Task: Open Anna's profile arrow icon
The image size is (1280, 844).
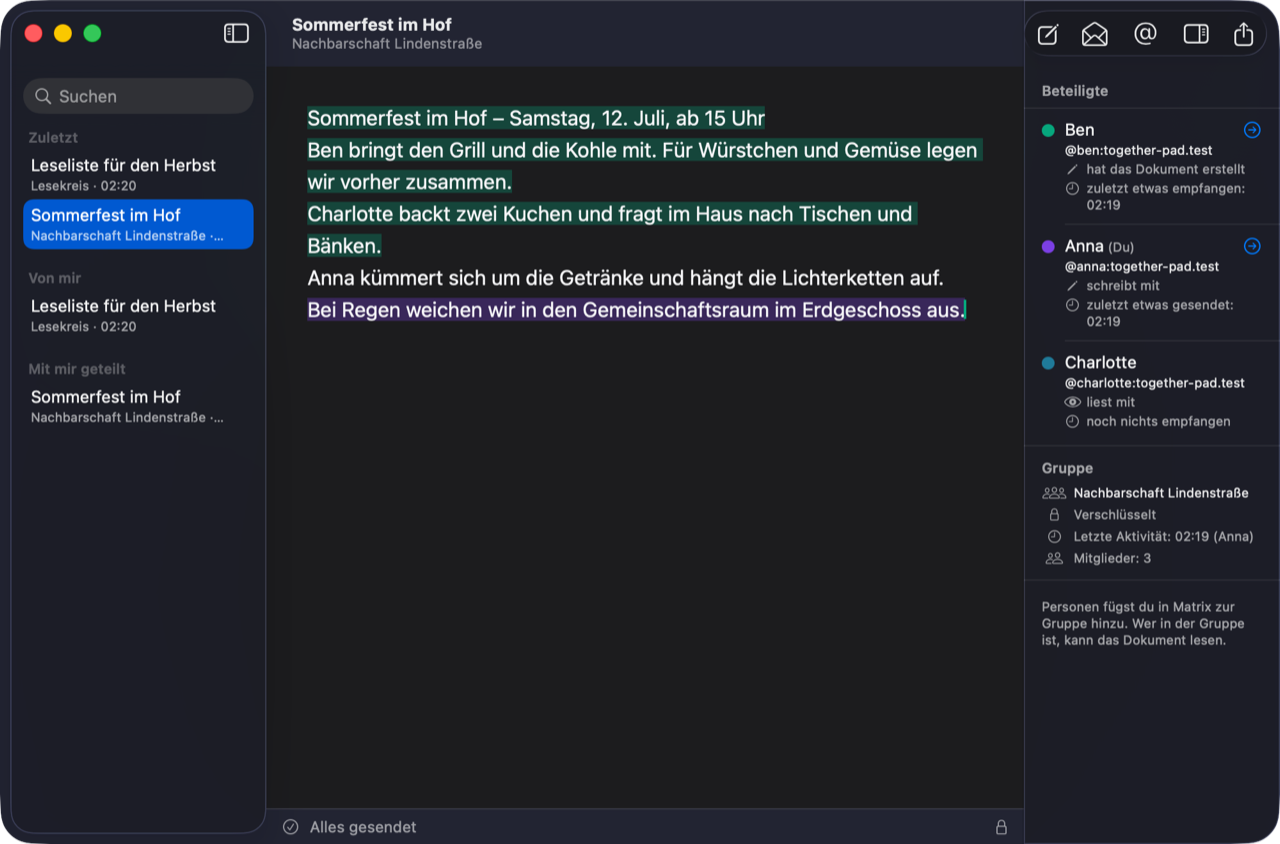Action: 1252,246
